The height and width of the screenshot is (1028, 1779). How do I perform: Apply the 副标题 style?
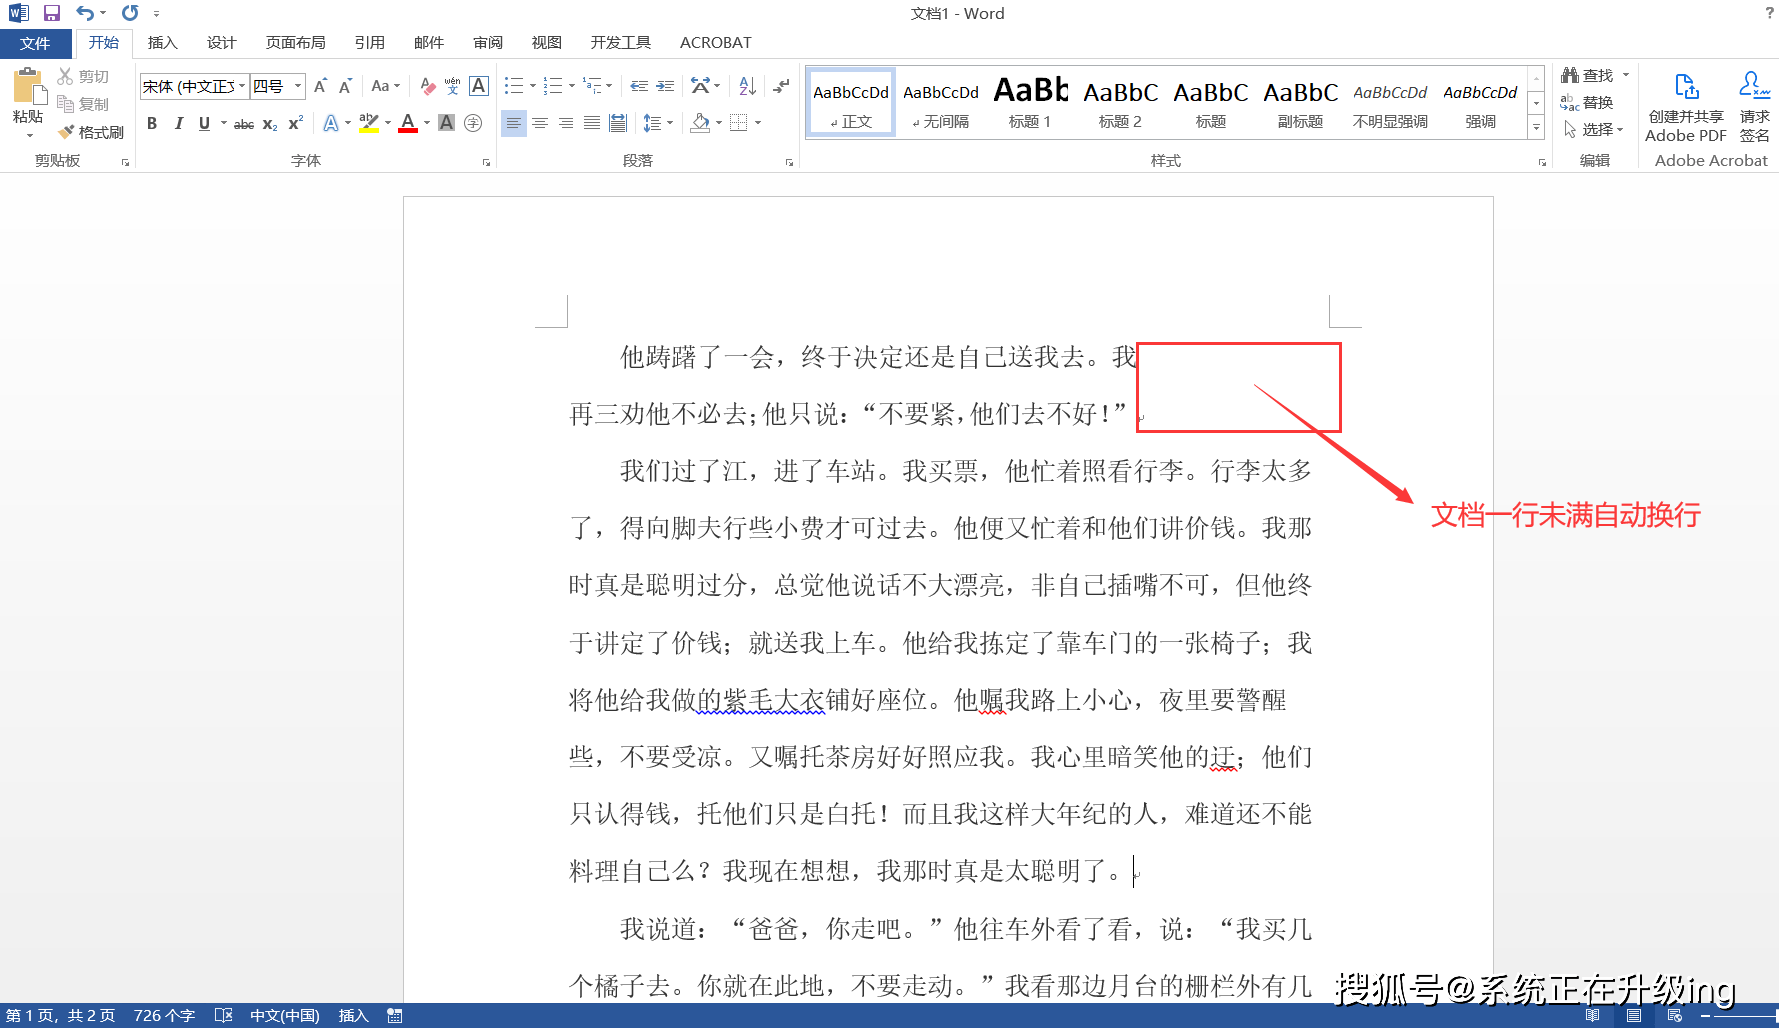[x=1300, y=102]
